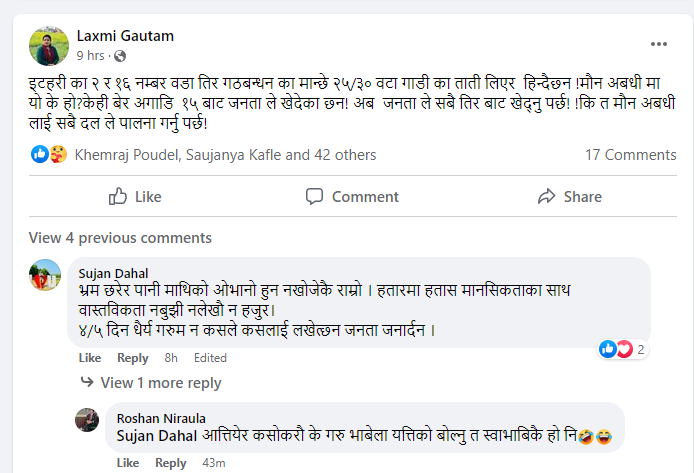Screen dimensions: 694x473
Task: Click the public globe privacy icon
Action: point(121,56)
